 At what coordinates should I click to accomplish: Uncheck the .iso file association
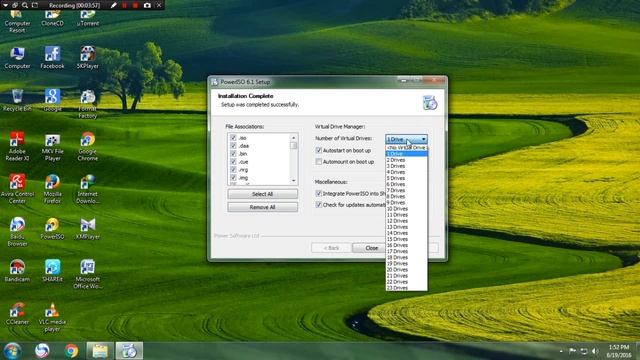[x=233, y=138]
